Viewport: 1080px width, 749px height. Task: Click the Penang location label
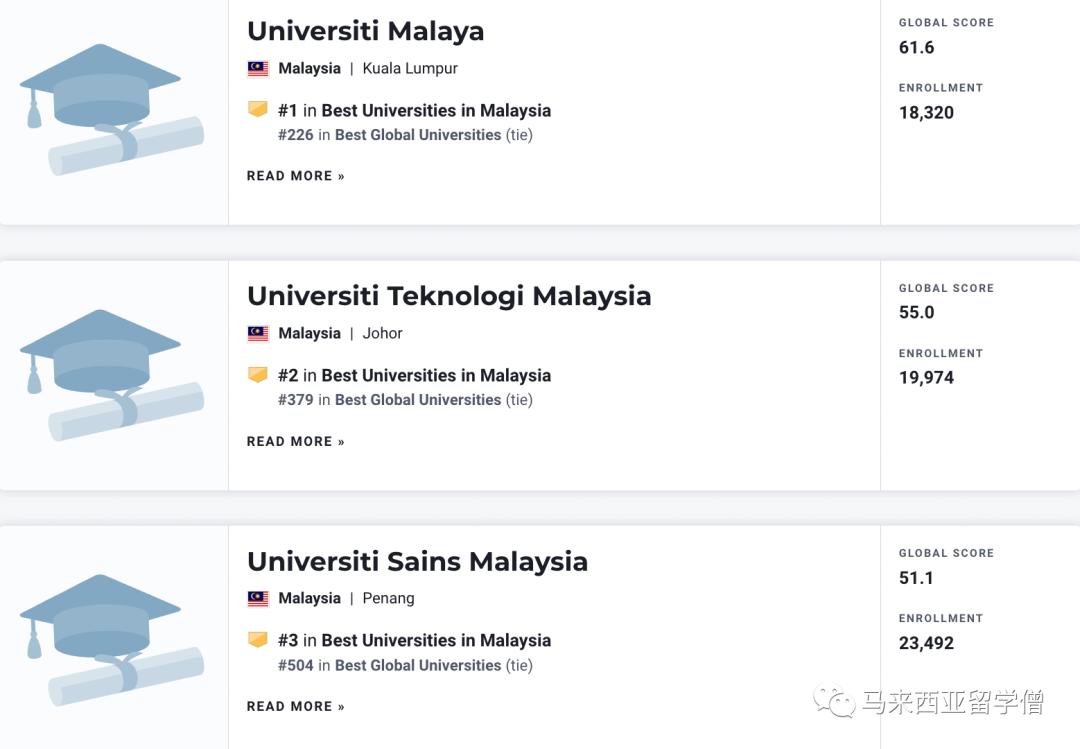tap(388, 598)
